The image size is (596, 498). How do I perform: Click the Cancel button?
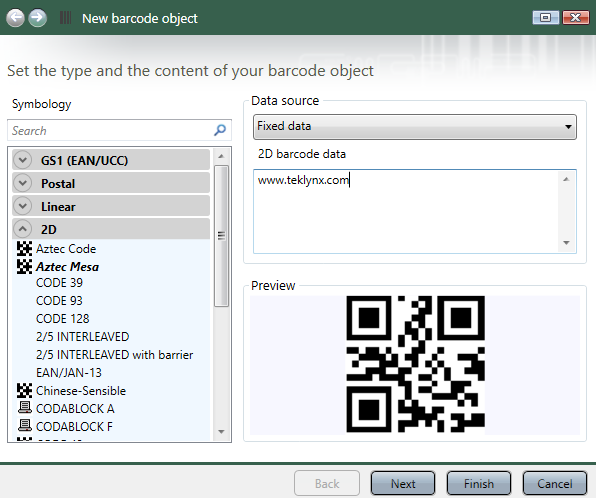coord(555,484)
